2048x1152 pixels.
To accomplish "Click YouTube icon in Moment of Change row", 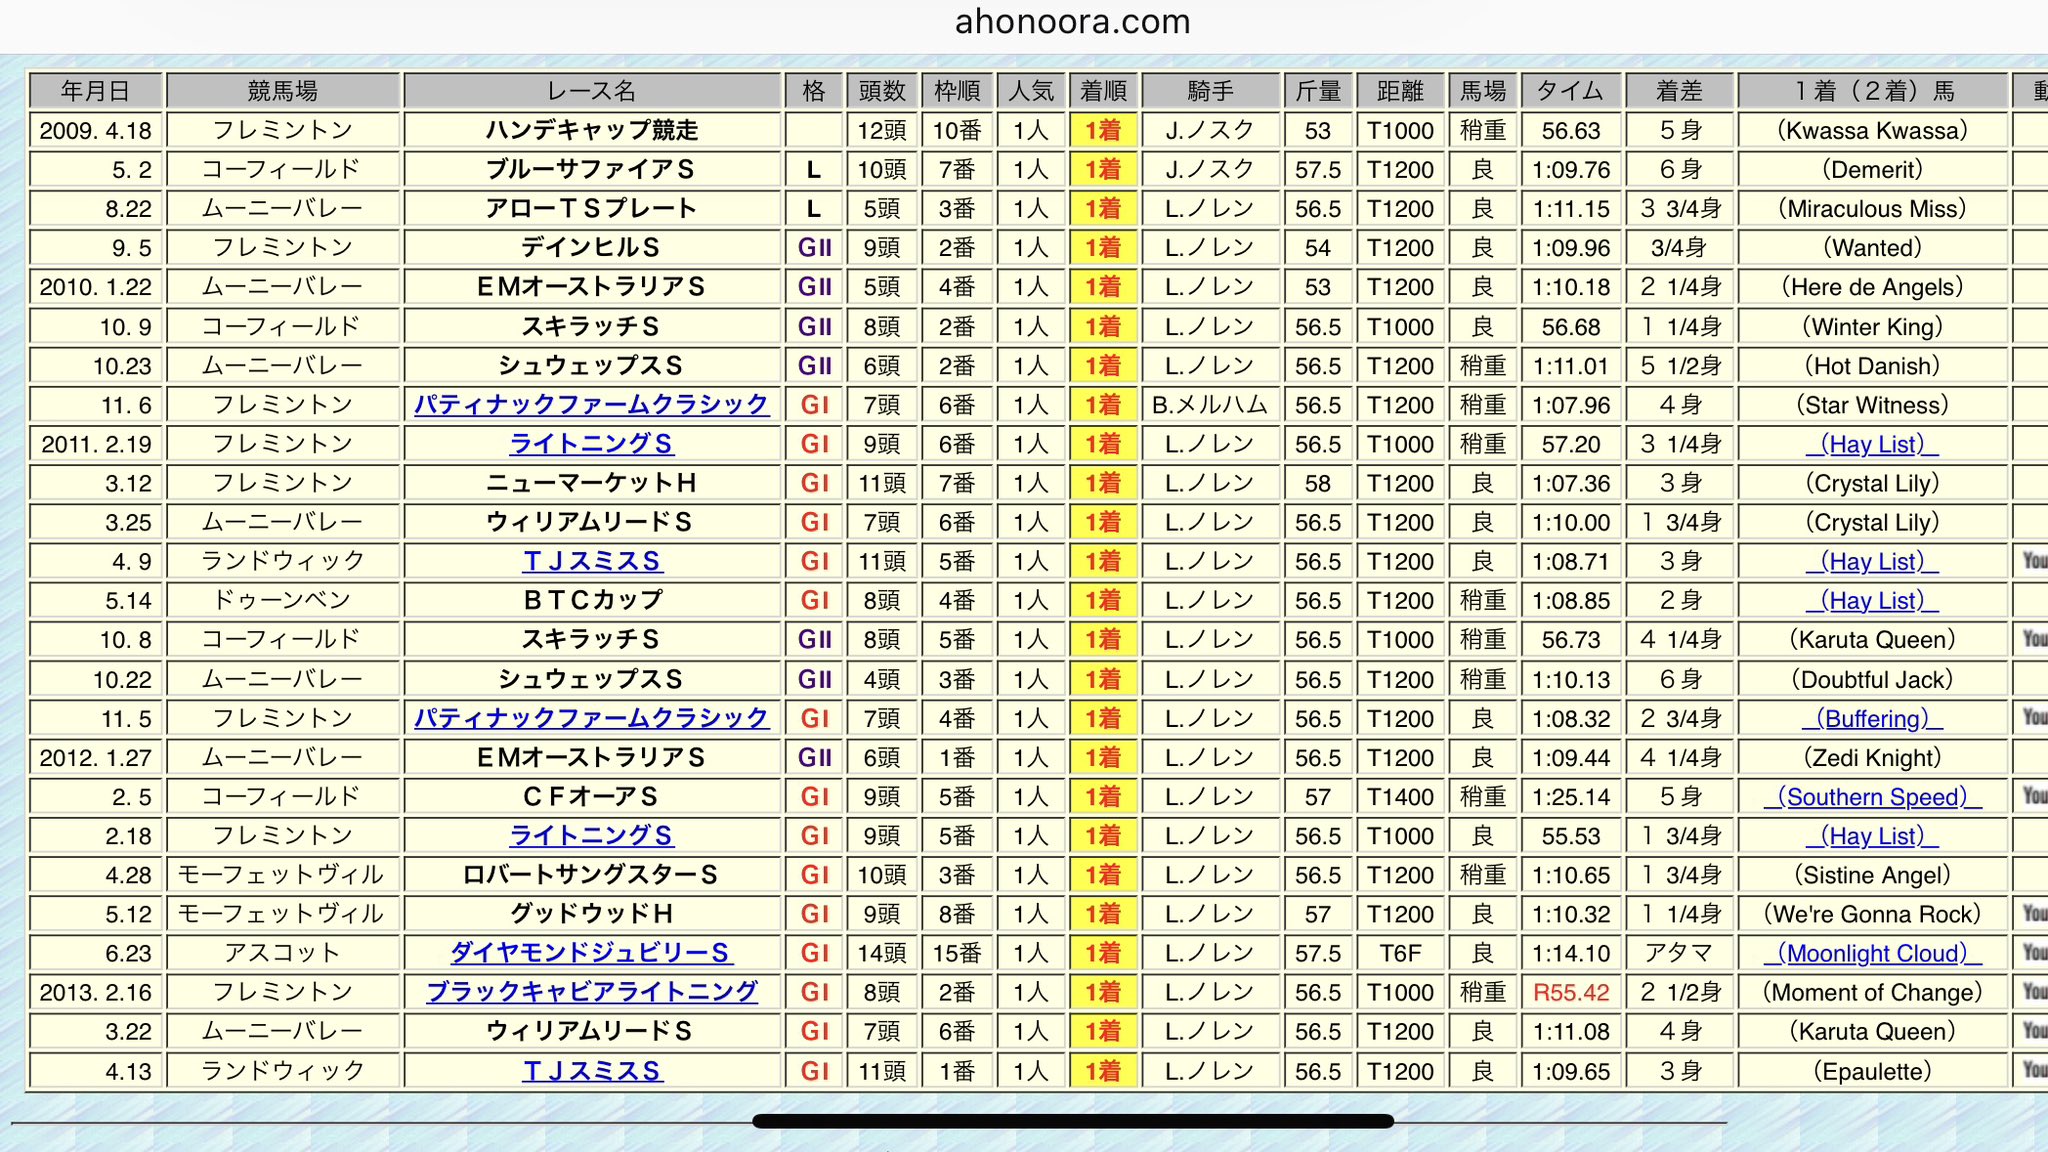I will pyautogui.click(x=2034, y=992).
